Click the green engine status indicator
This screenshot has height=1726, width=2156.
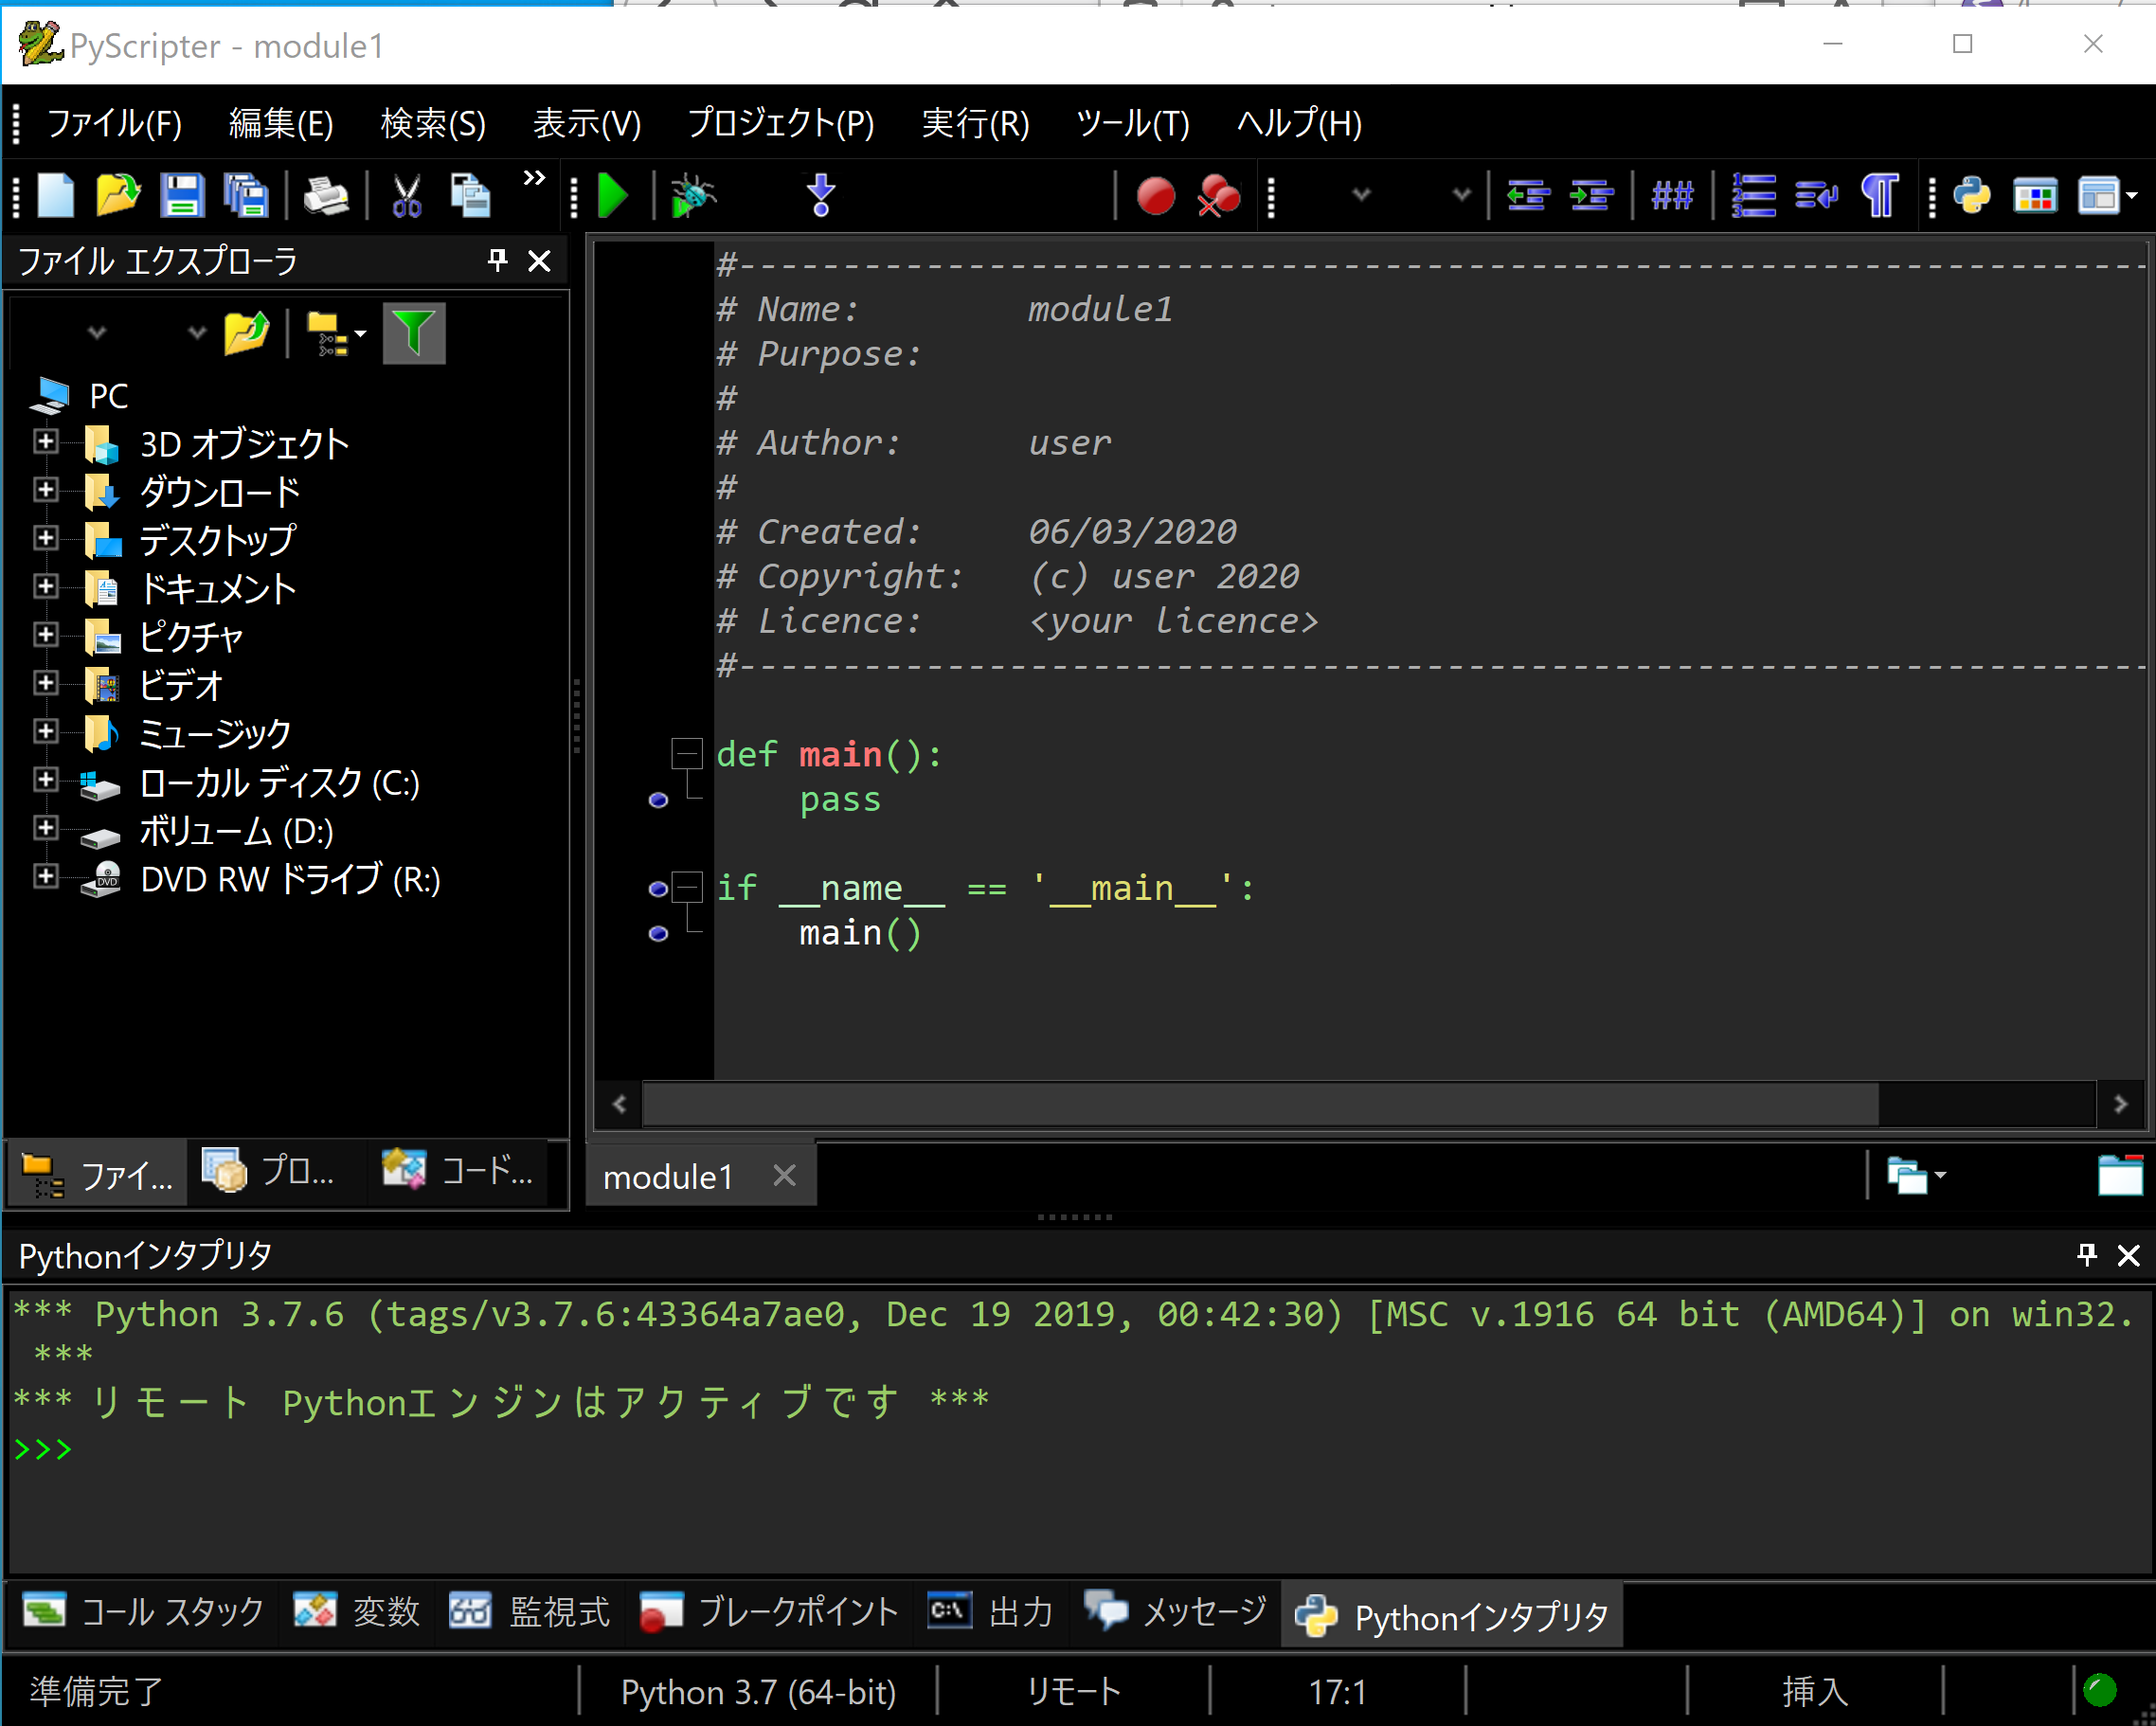click(2100, 1690)
